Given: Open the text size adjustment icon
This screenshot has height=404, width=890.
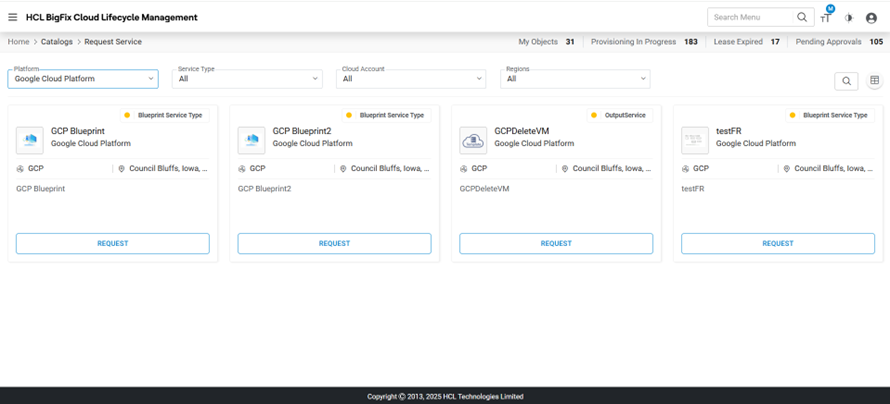Looking at the screenshot, I should click(826, 18).
